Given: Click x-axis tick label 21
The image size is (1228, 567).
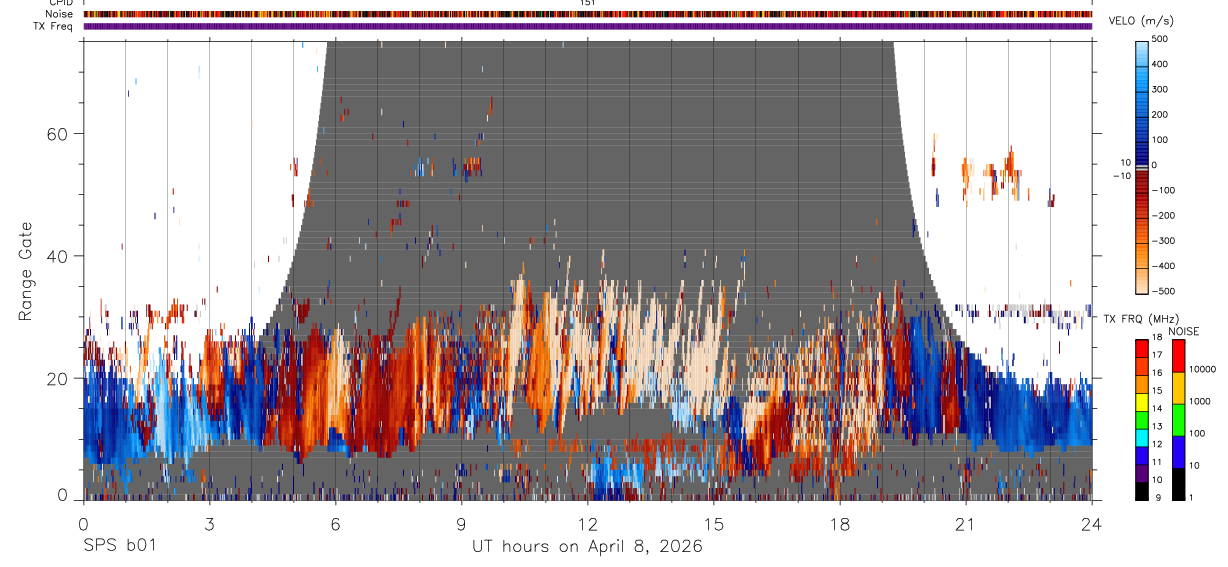Looking at the screenshot, I should pyautogui.click(x=965, y=523).
